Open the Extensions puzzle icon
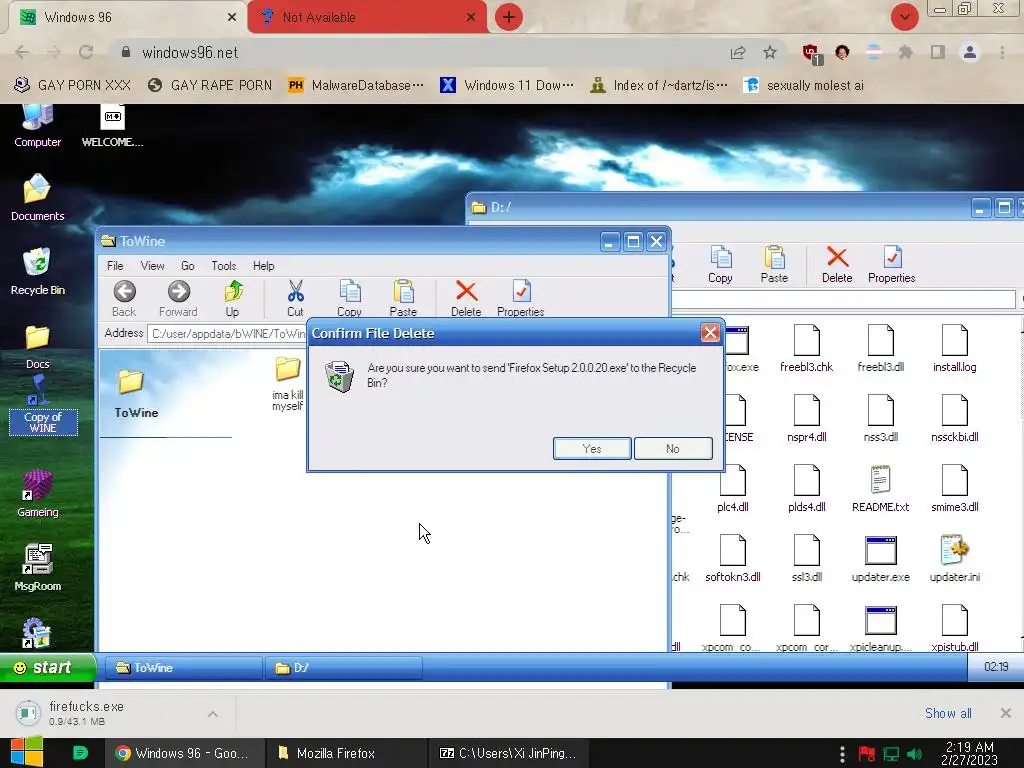Image resolution: width=1024 pixels, height=768 pixels. [x=905, y=52]
